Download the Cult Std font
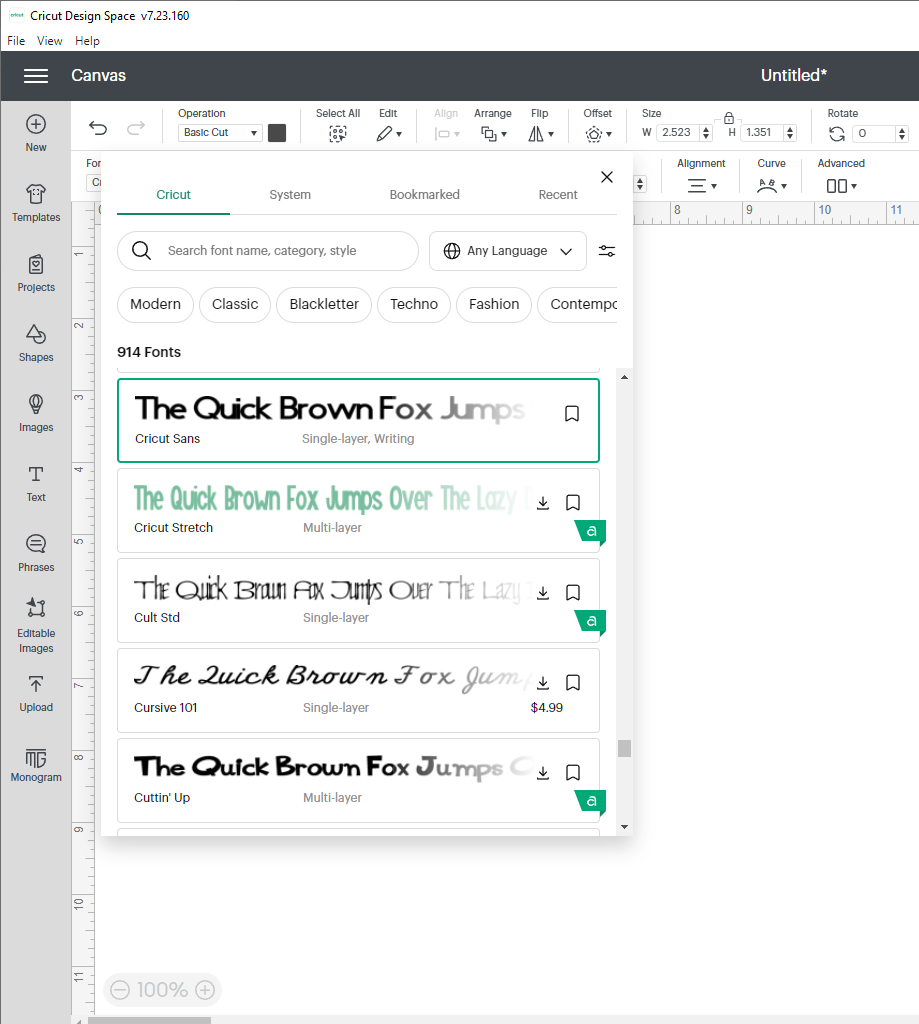This screenshot has height=1024, width=919. (543, 593)
